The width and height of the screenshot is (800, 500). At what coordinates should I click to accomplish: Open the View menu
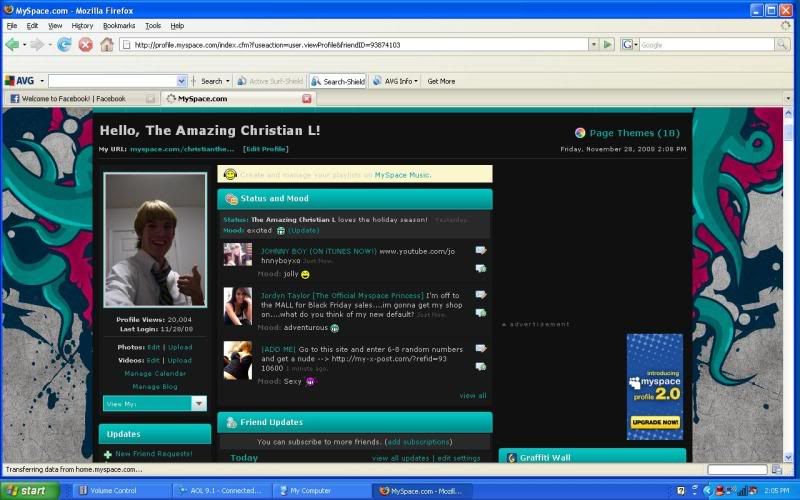click(x=55, y=26)
